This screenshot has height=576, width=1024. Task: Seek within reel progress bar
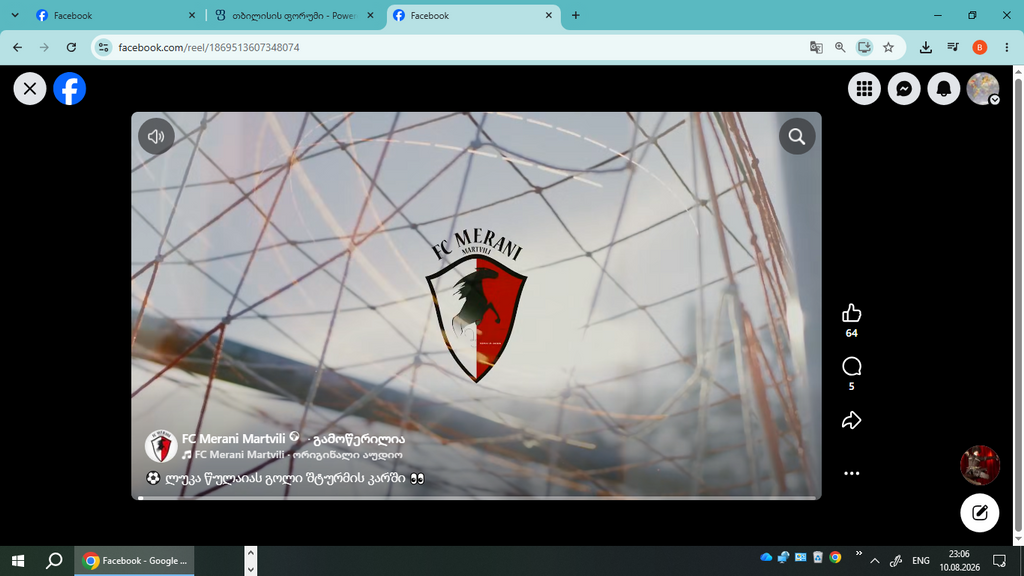point(477,498)
